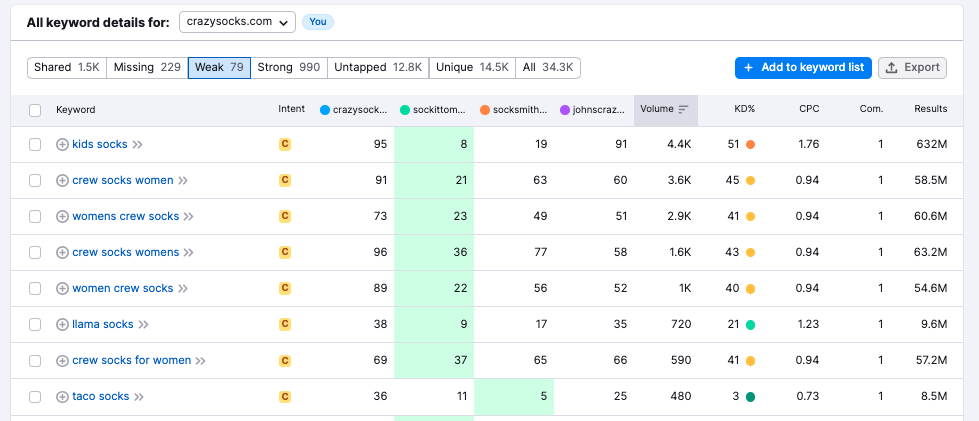
Task: Click the intent C badge for kids socks
Action: click(285, 144)
